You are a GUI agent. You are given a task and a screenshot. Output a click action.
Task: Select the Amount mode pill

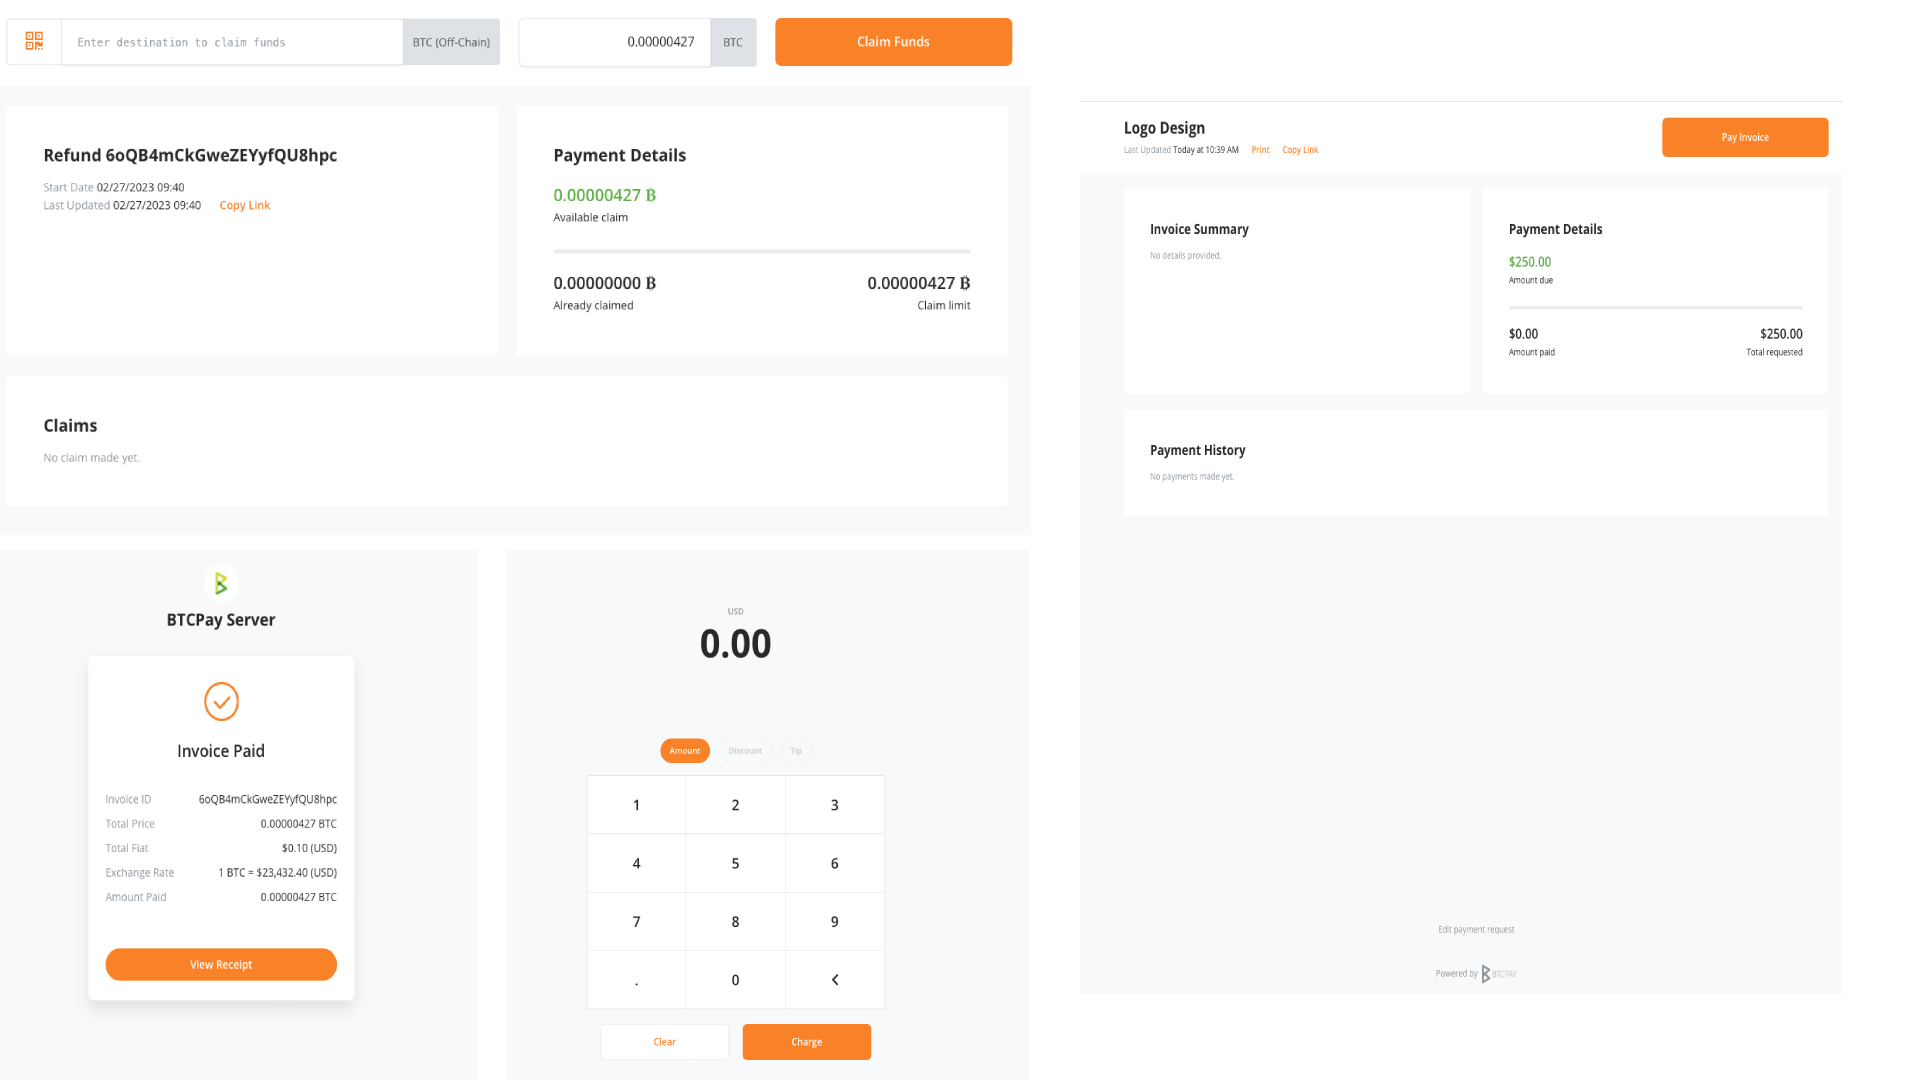(685, 751)
